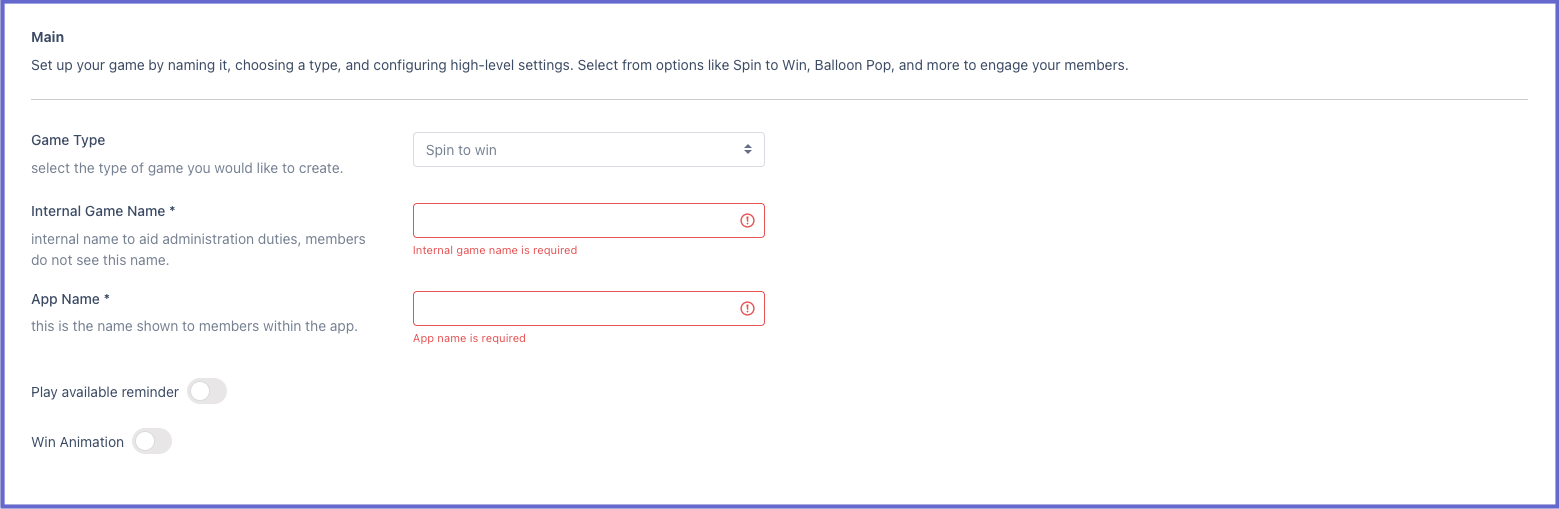
Task: Select the 'Internal game name is required' error message
Action: point(495,250)
